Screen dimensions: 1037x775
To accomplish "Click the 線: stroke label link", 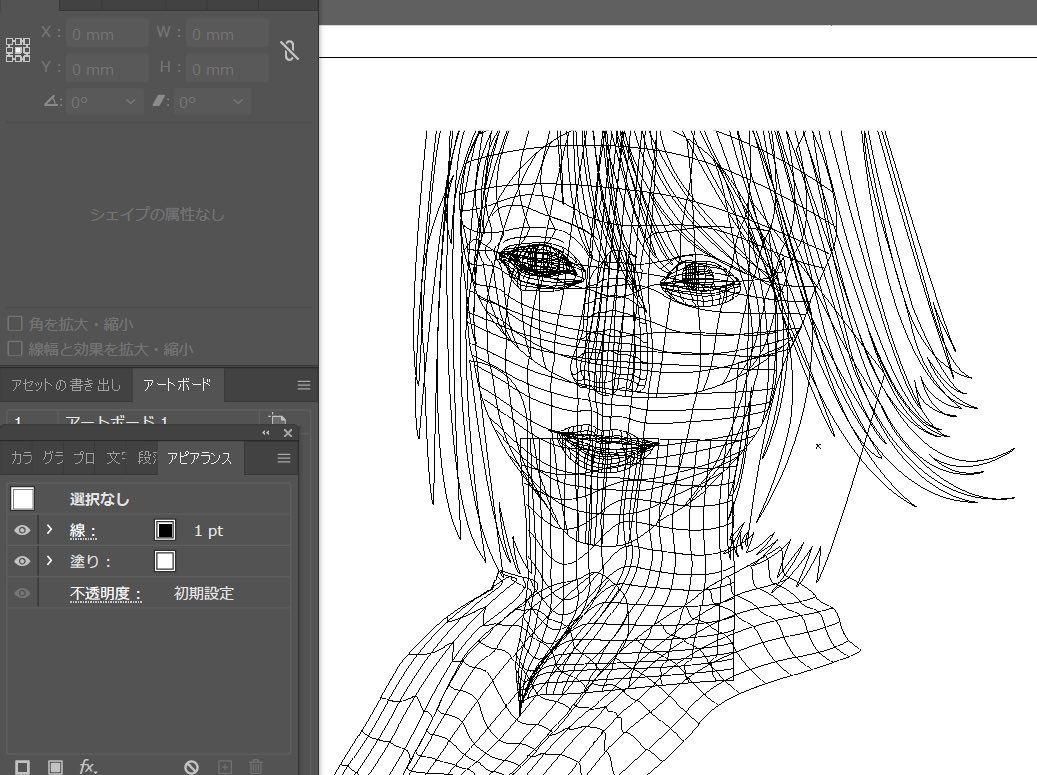I will tap(83, 530).
